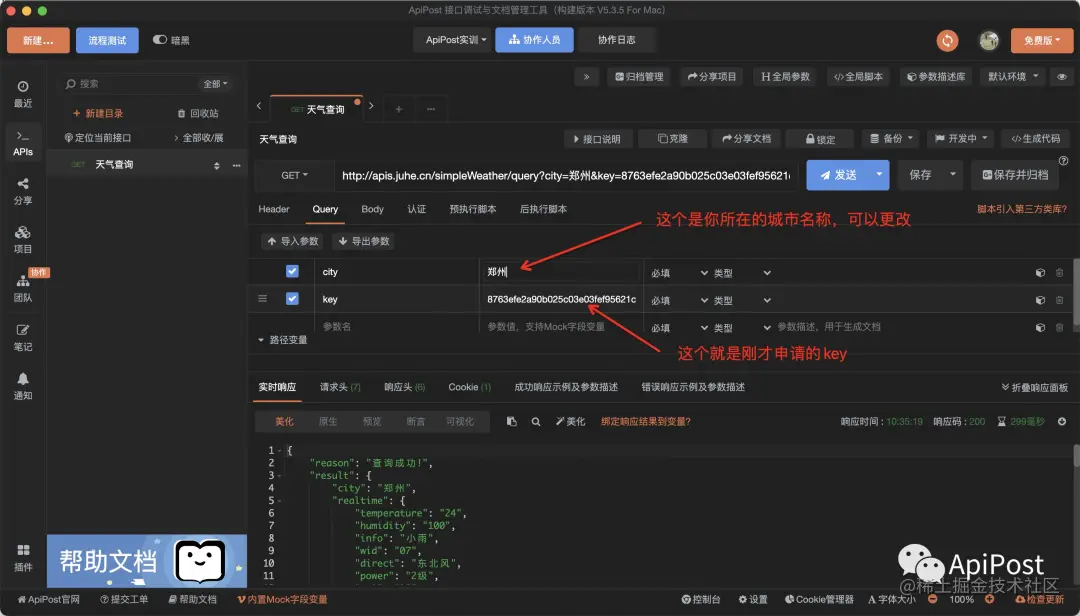Open more options for 天气查询 tree item
This screenshot has height=616, width=1080.
coord(236,165)
